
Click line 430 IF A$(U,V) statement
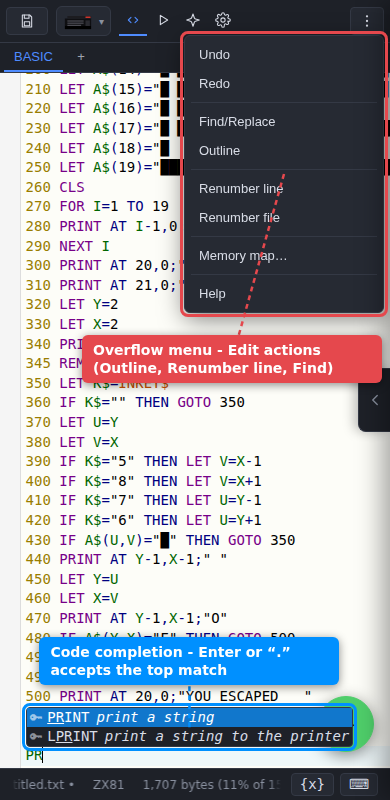pos(160,540)
